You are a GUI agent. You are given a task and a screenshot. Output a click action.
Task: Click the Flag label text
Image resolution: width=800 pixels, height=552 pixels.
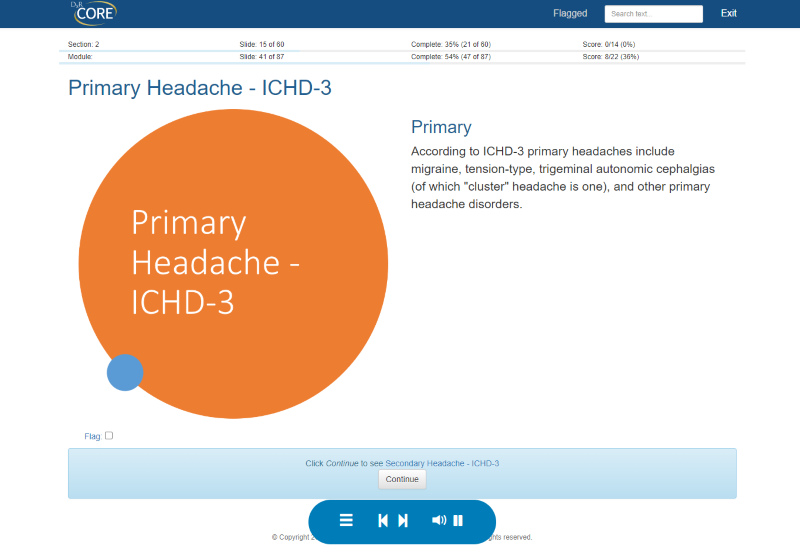92,436
